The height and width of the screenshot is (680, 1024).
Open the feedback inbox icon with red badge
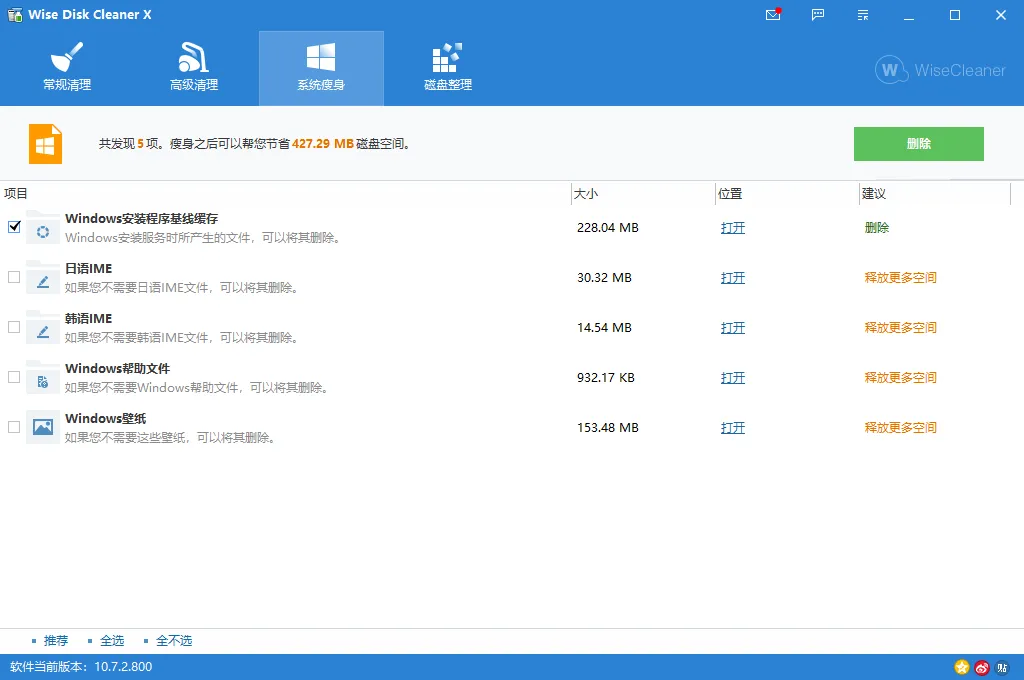(x=773, y=15)
